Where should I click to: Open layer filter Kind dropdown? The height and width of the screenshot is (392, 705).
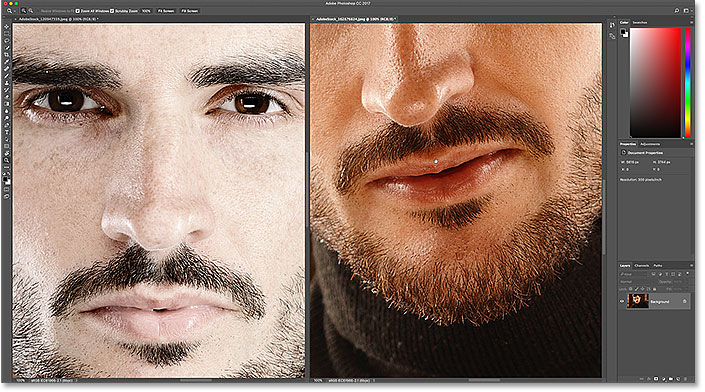coord(633,274)
